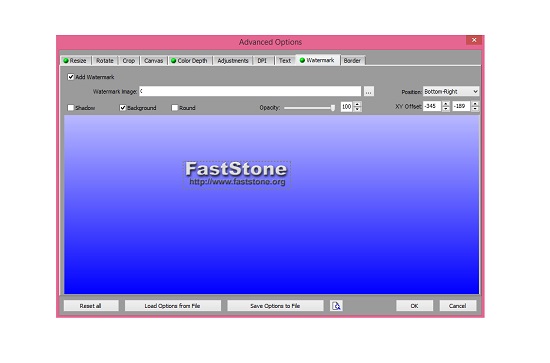Increase Y offset with up arrow
Screen dimensions: 550x363
point(475,104)
